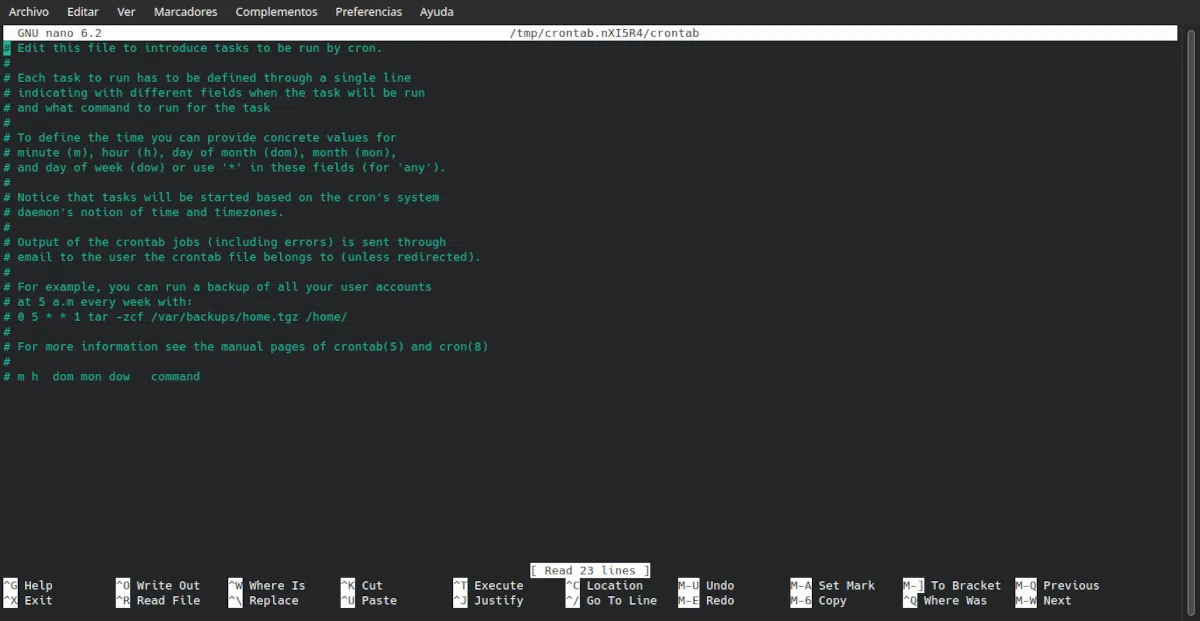Screen dimensions: 1200x621
Task: Click the ^W Where Is shortcut
Action: (x=267, y=586)
